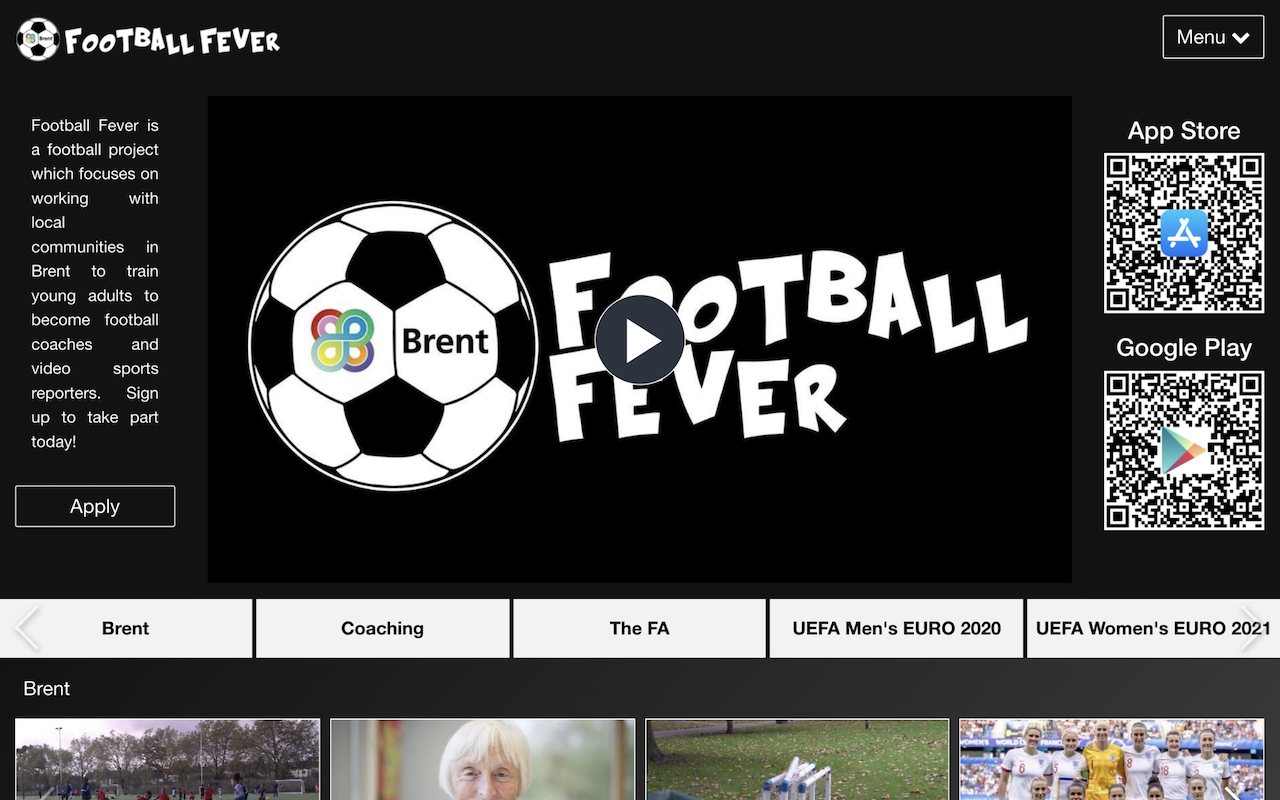Image resolution: width=1280 pixels, height=800 pixels.
Task: Expand the Menu using its chevron arrow
Action: 1240,37
